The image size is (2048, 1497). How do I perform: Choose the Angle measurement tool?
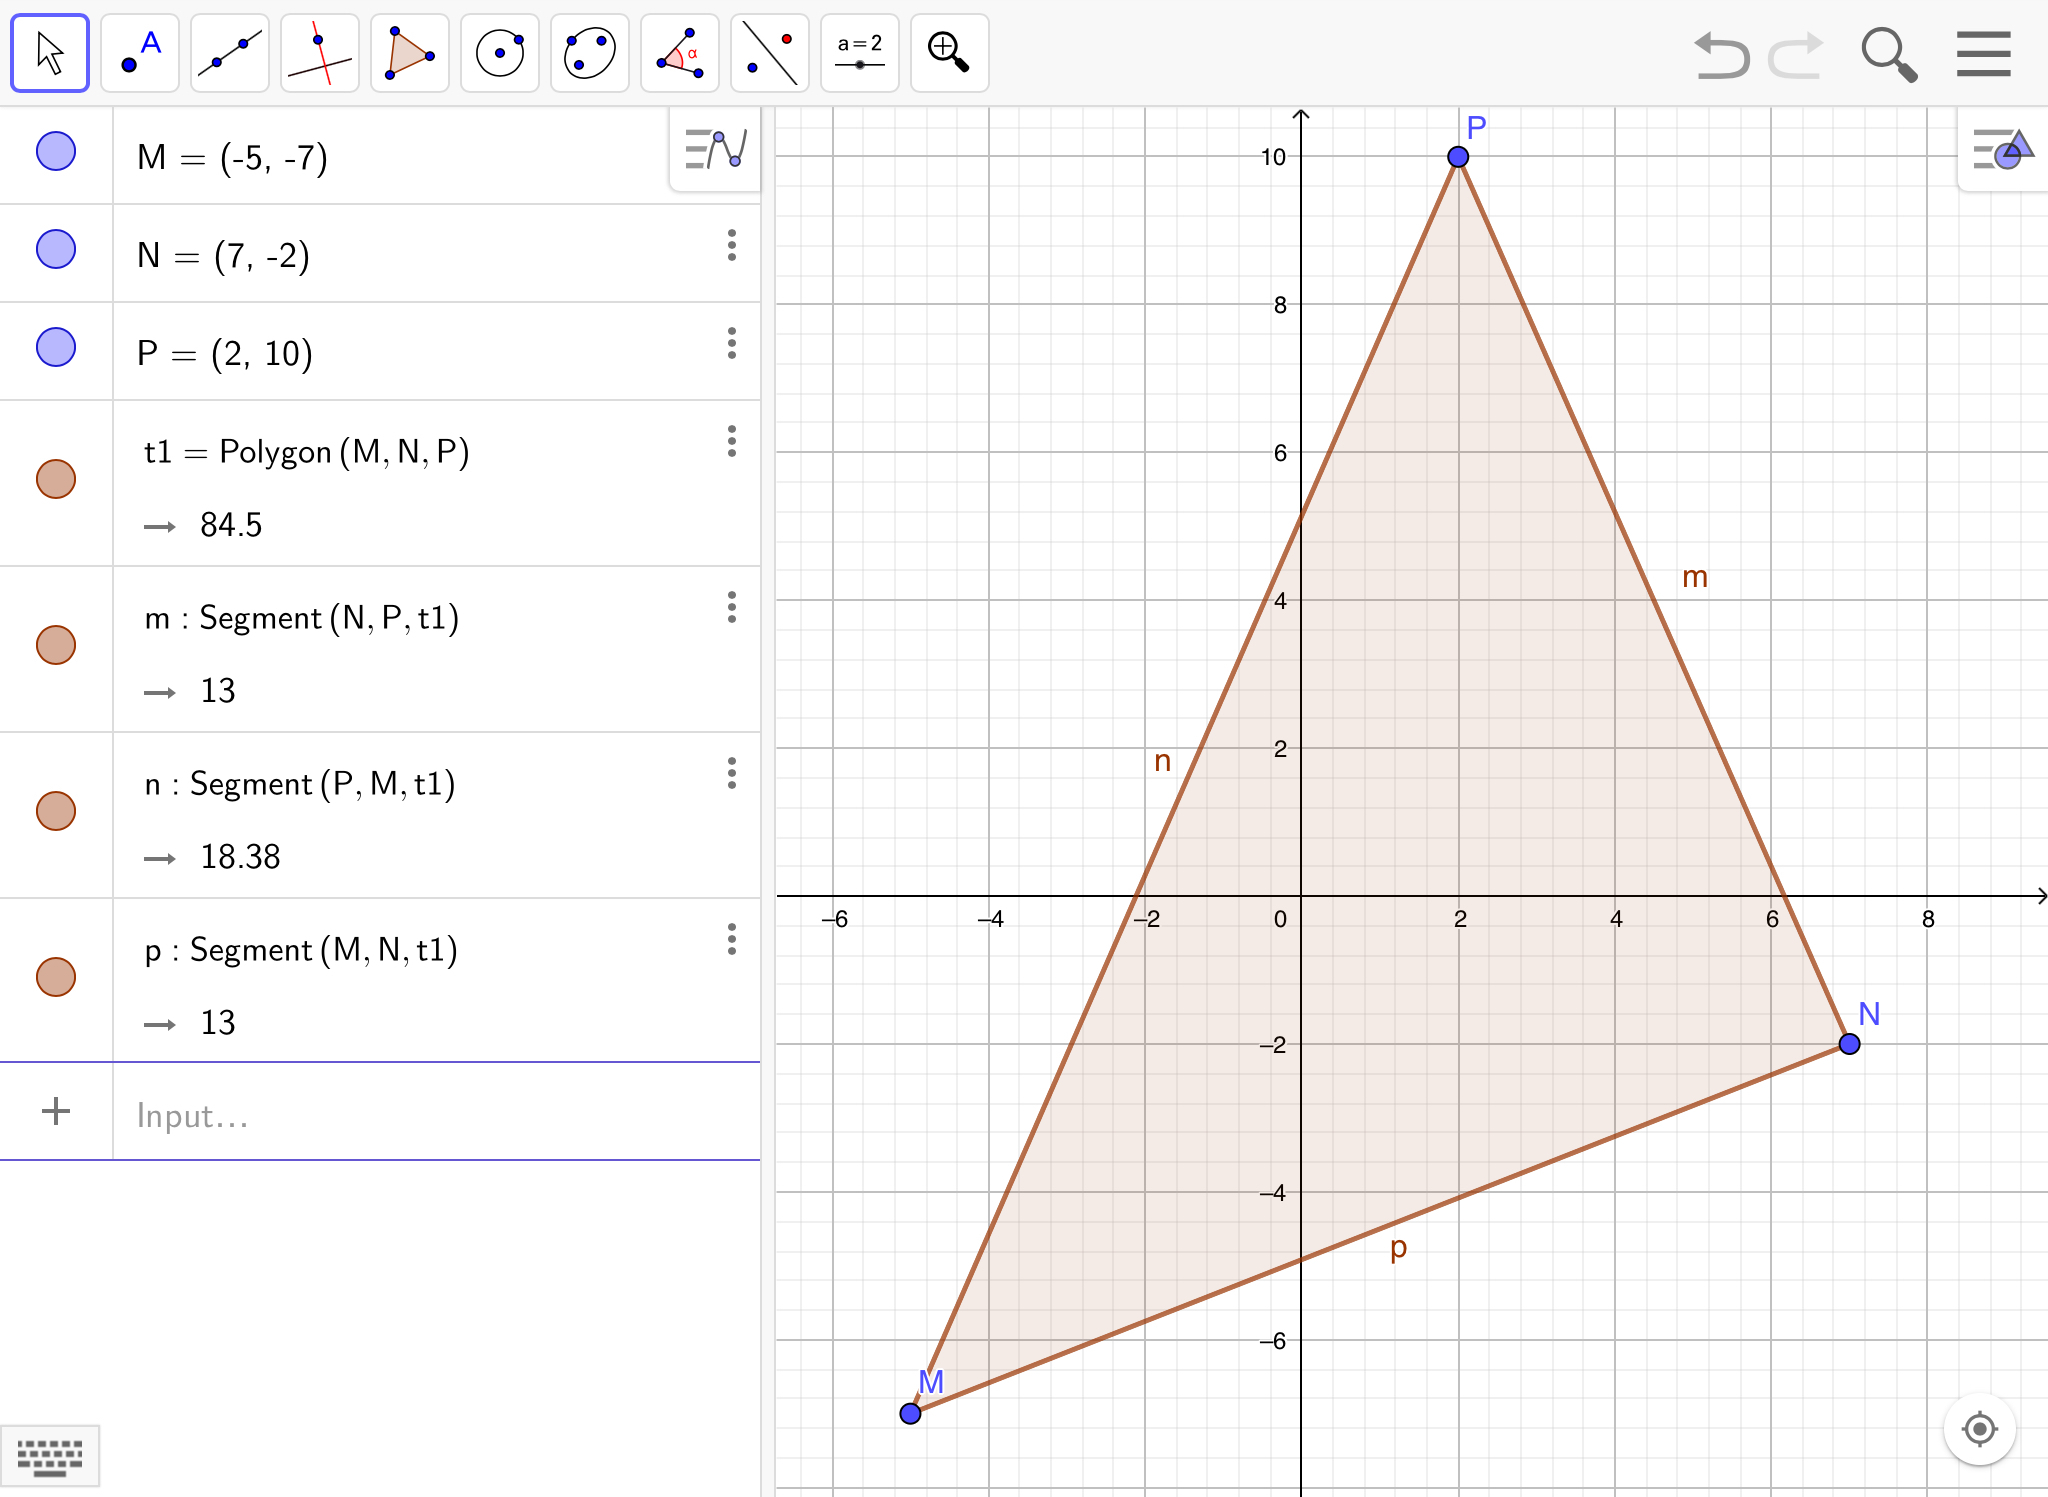pos(680,53)
